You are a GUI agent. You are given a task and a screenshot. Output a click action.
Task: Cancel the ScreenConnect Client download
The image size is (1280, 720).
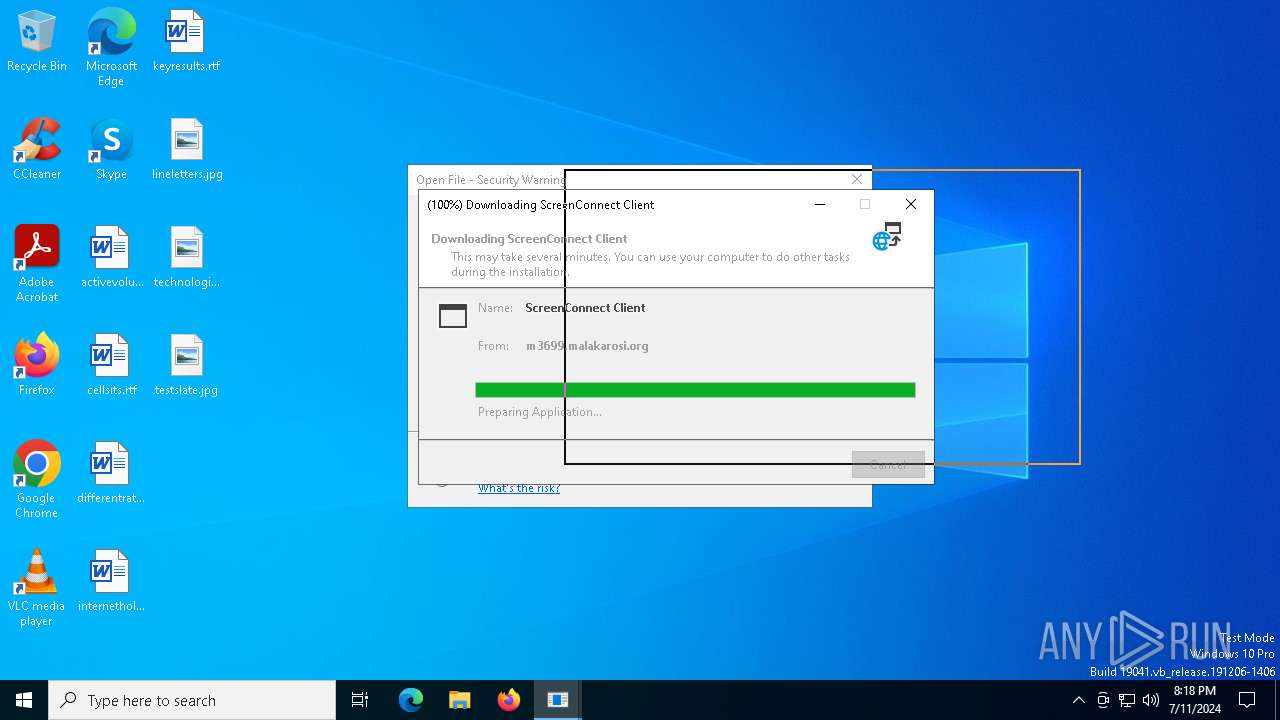888,464
